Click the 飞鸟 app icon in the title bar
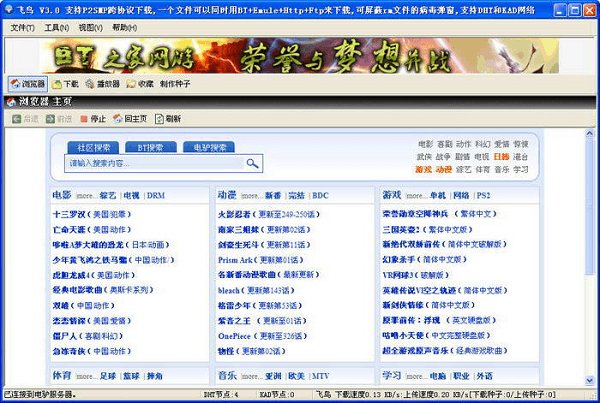The width and height of the screenshot is (600, 403). pos(8,10)
